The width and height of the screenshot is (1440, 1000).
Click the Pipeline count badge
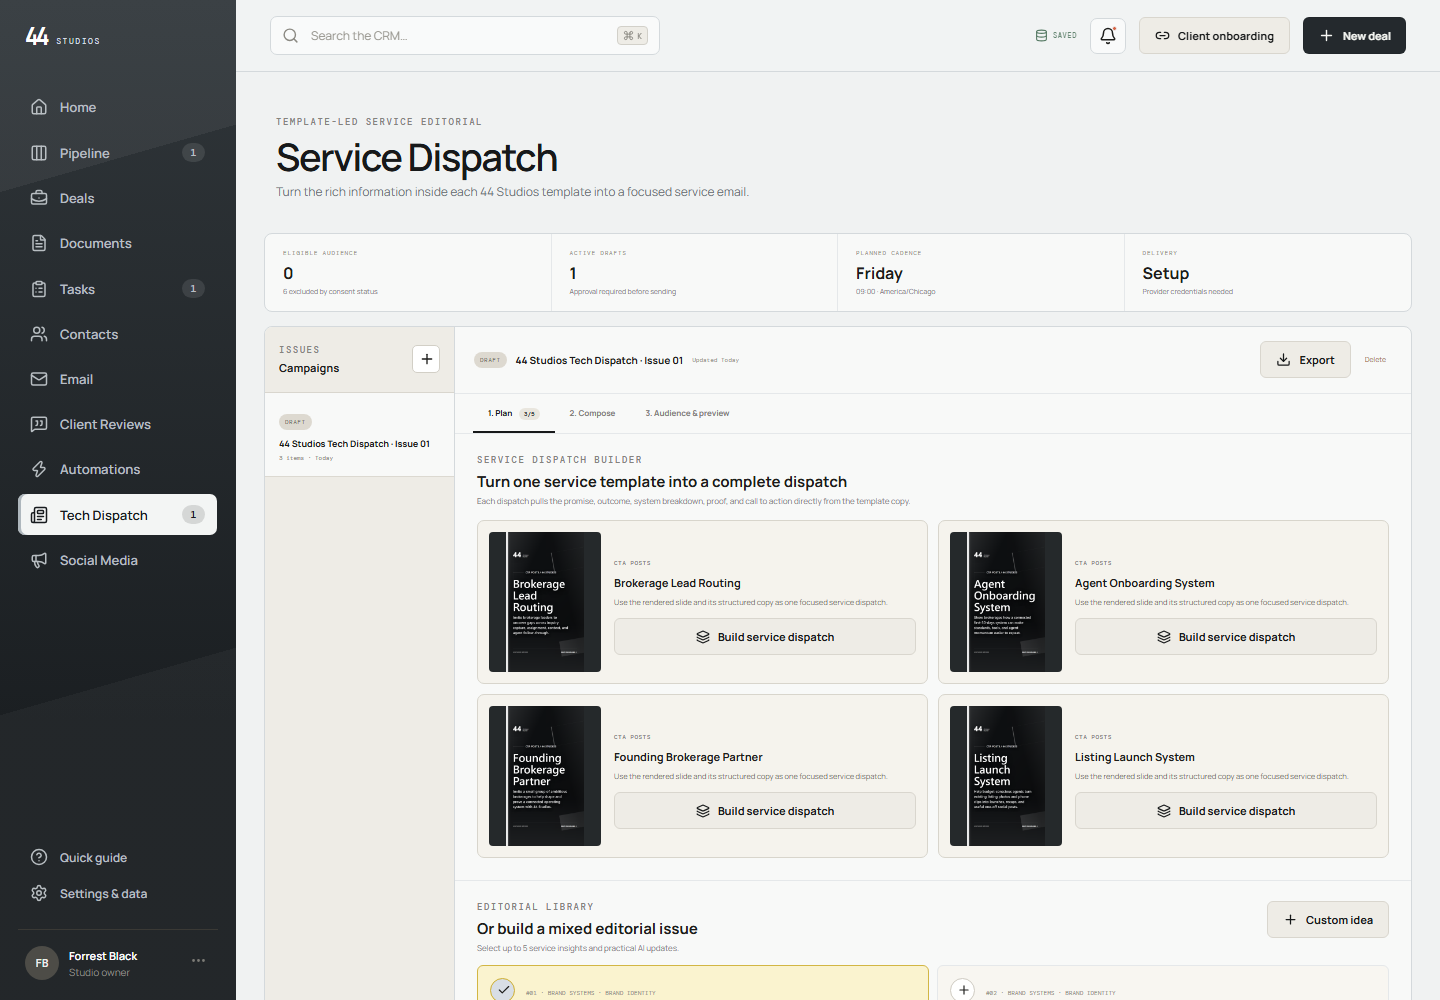pos(193,153)
